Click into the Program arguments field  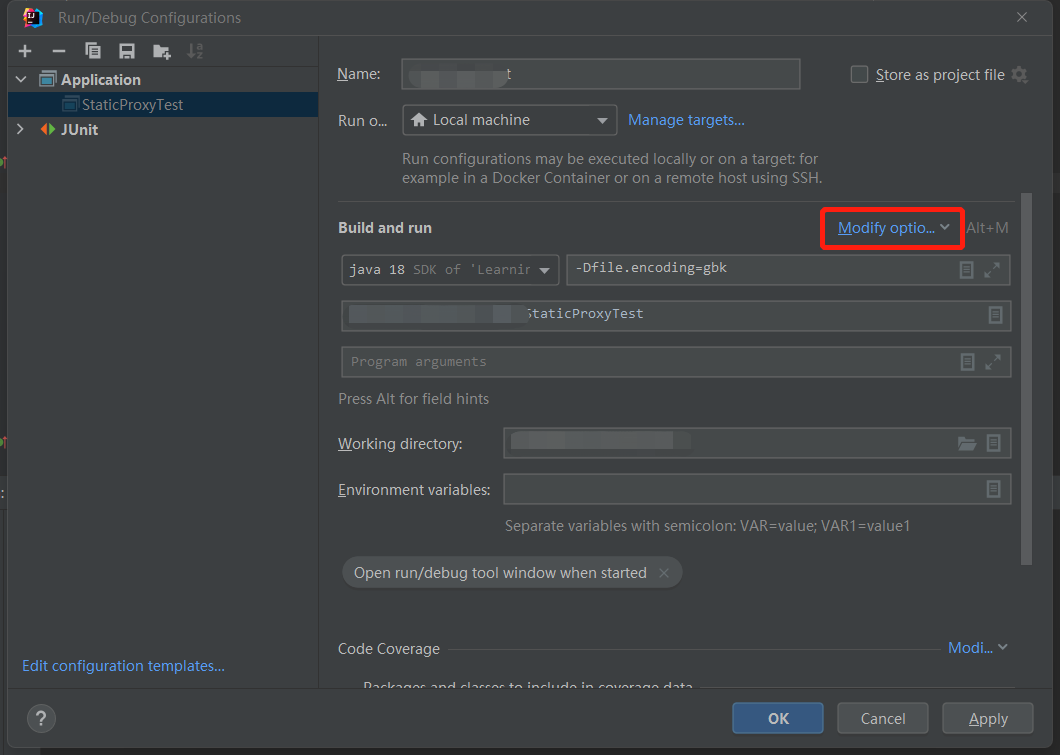click(640, 362)
